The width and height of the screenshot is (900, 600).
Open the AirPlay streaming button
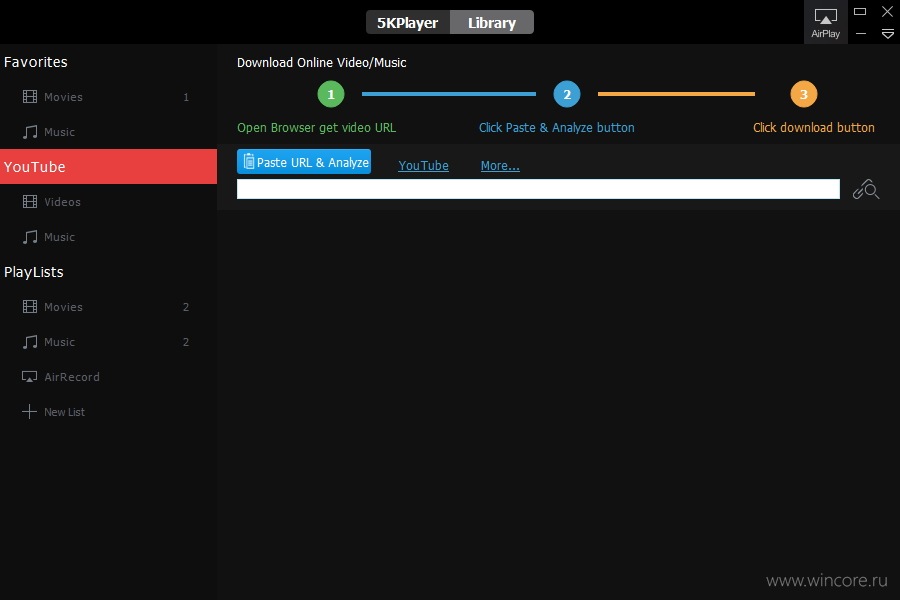point(825,23)
